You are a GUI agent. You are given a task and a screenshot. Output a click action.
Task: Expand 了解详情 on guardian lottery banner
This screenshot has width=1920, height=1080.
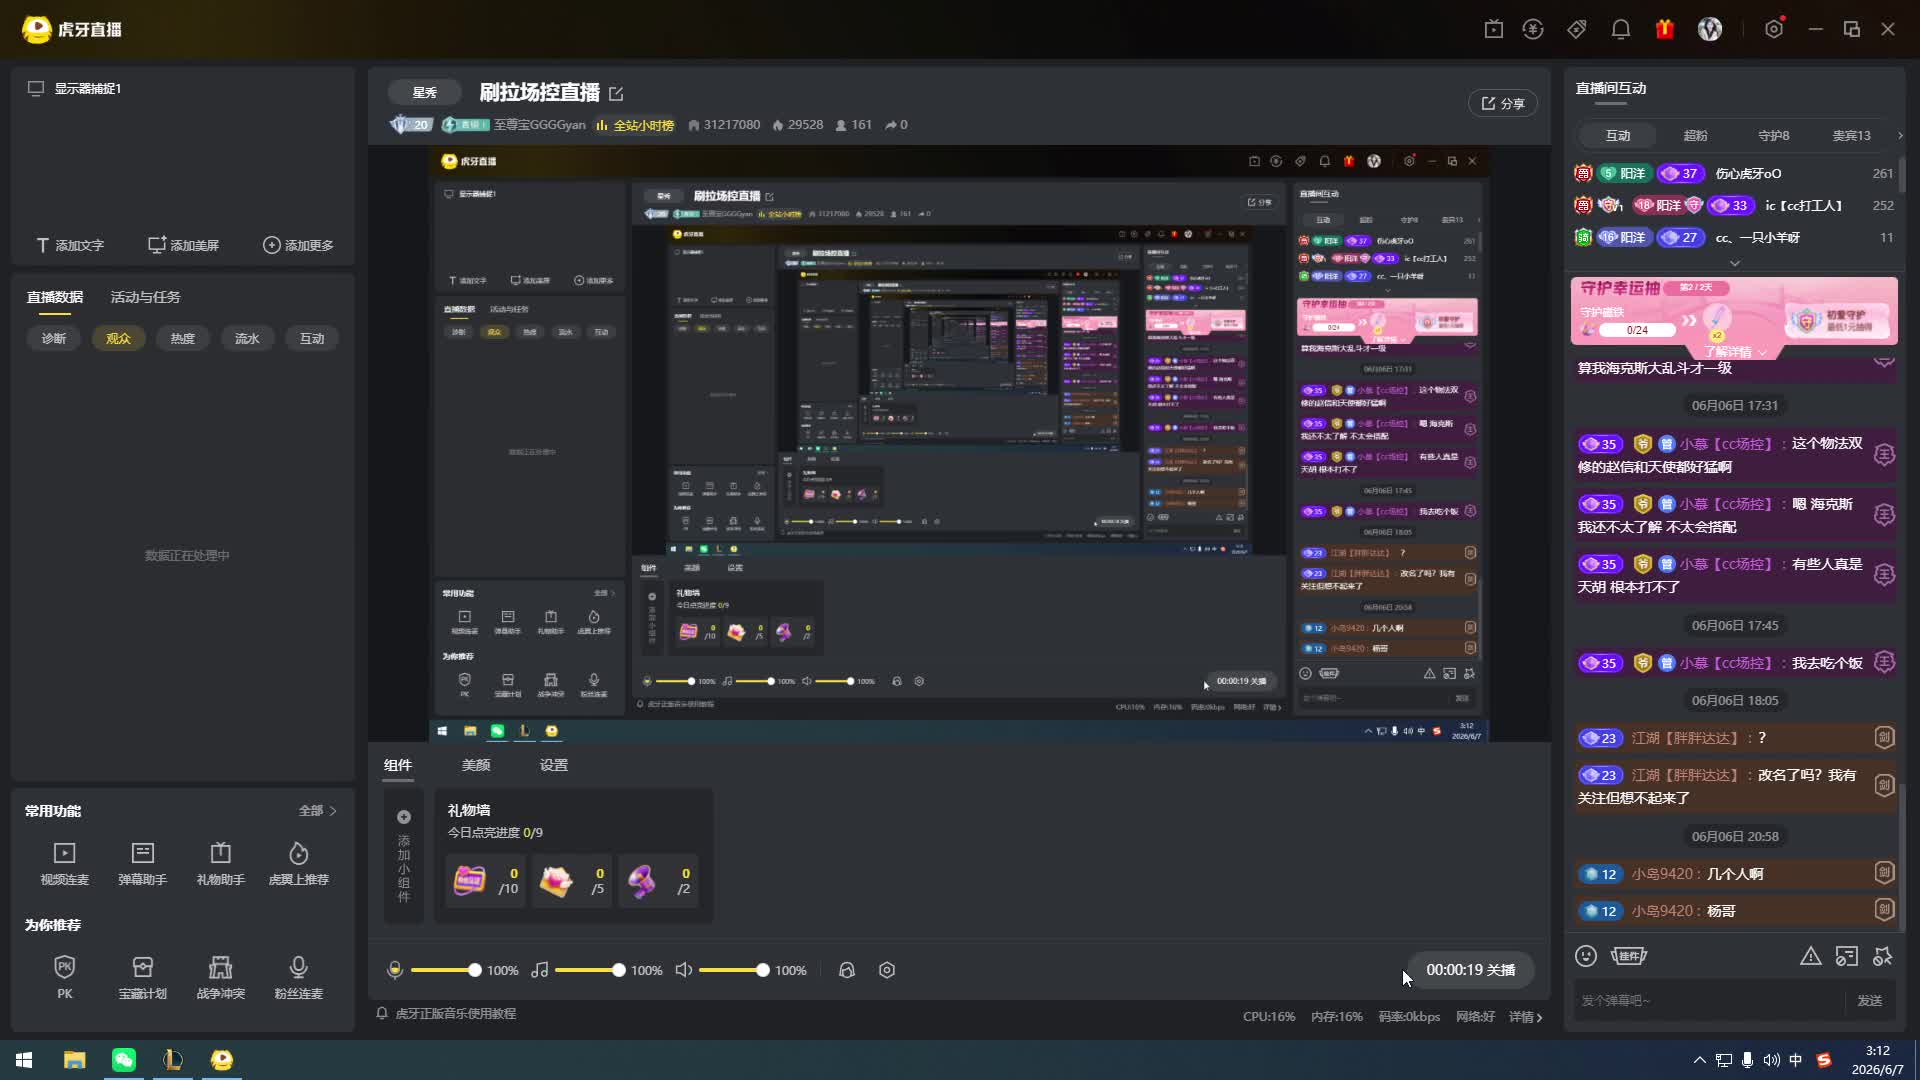[x=1734, y=352]
